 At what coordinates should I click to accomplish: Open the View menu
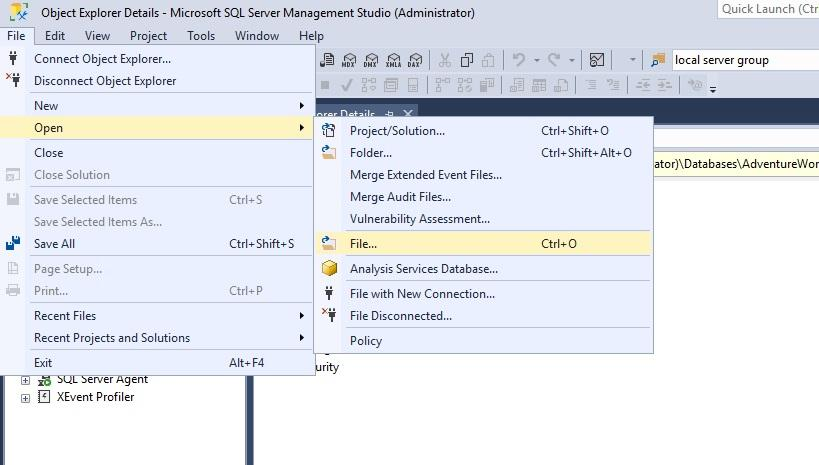pos(97,36)
